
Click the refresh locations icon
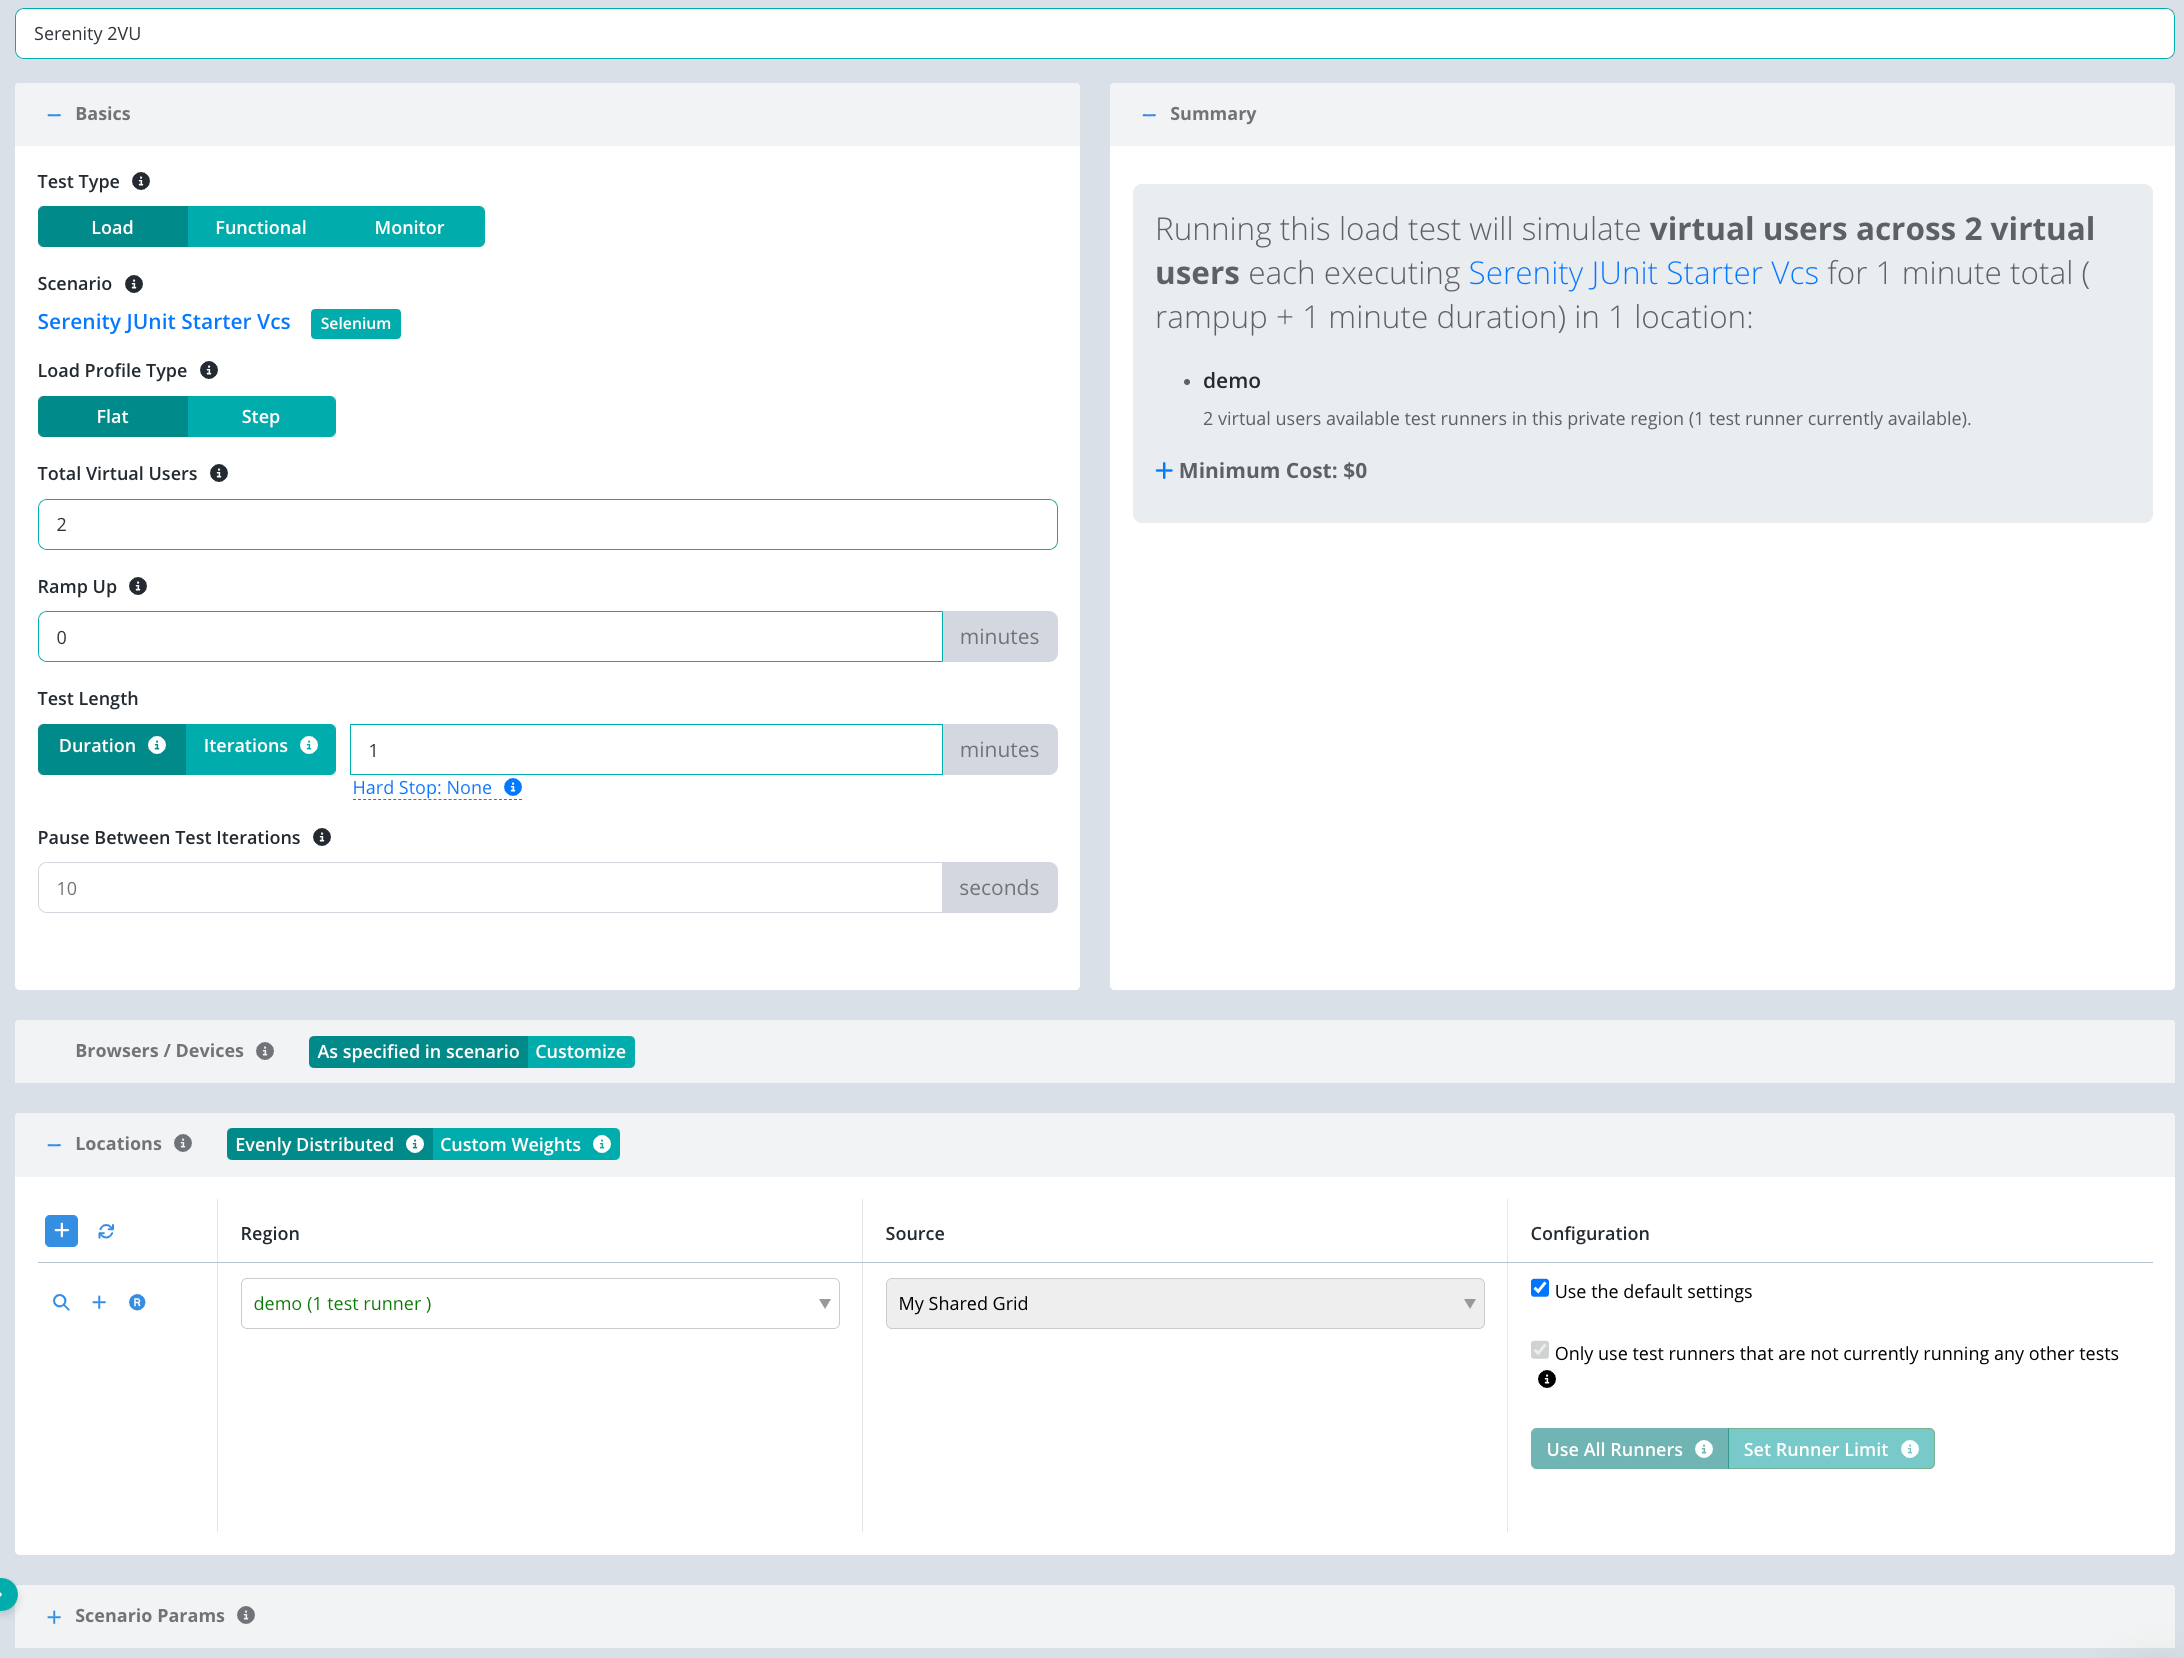[x=106, y=1231]
